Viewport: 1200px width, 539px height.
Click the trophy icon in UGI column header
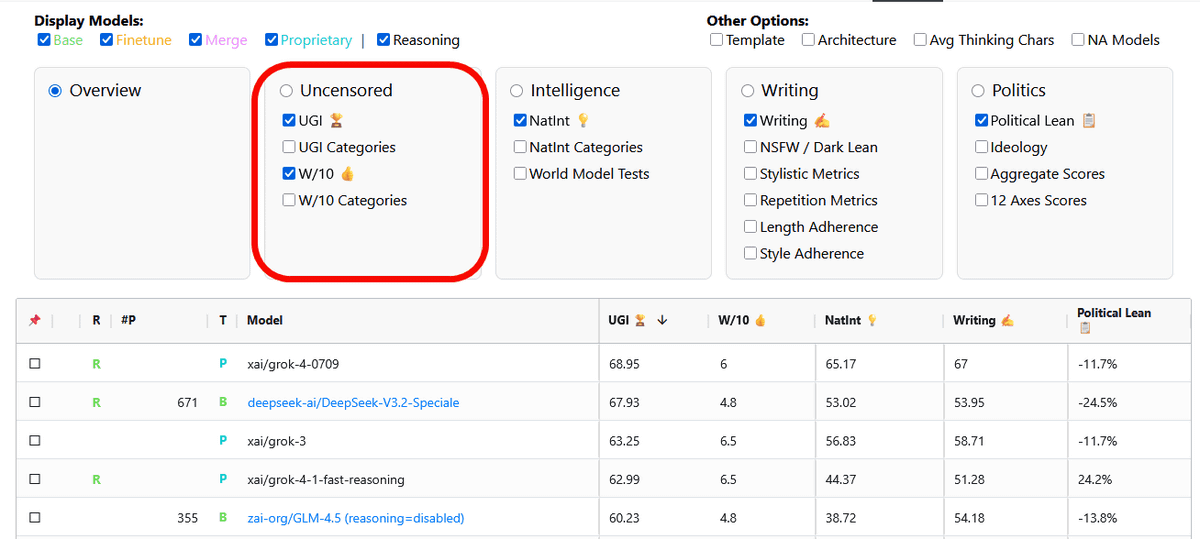pyautogui.click(x=640, y=321)
